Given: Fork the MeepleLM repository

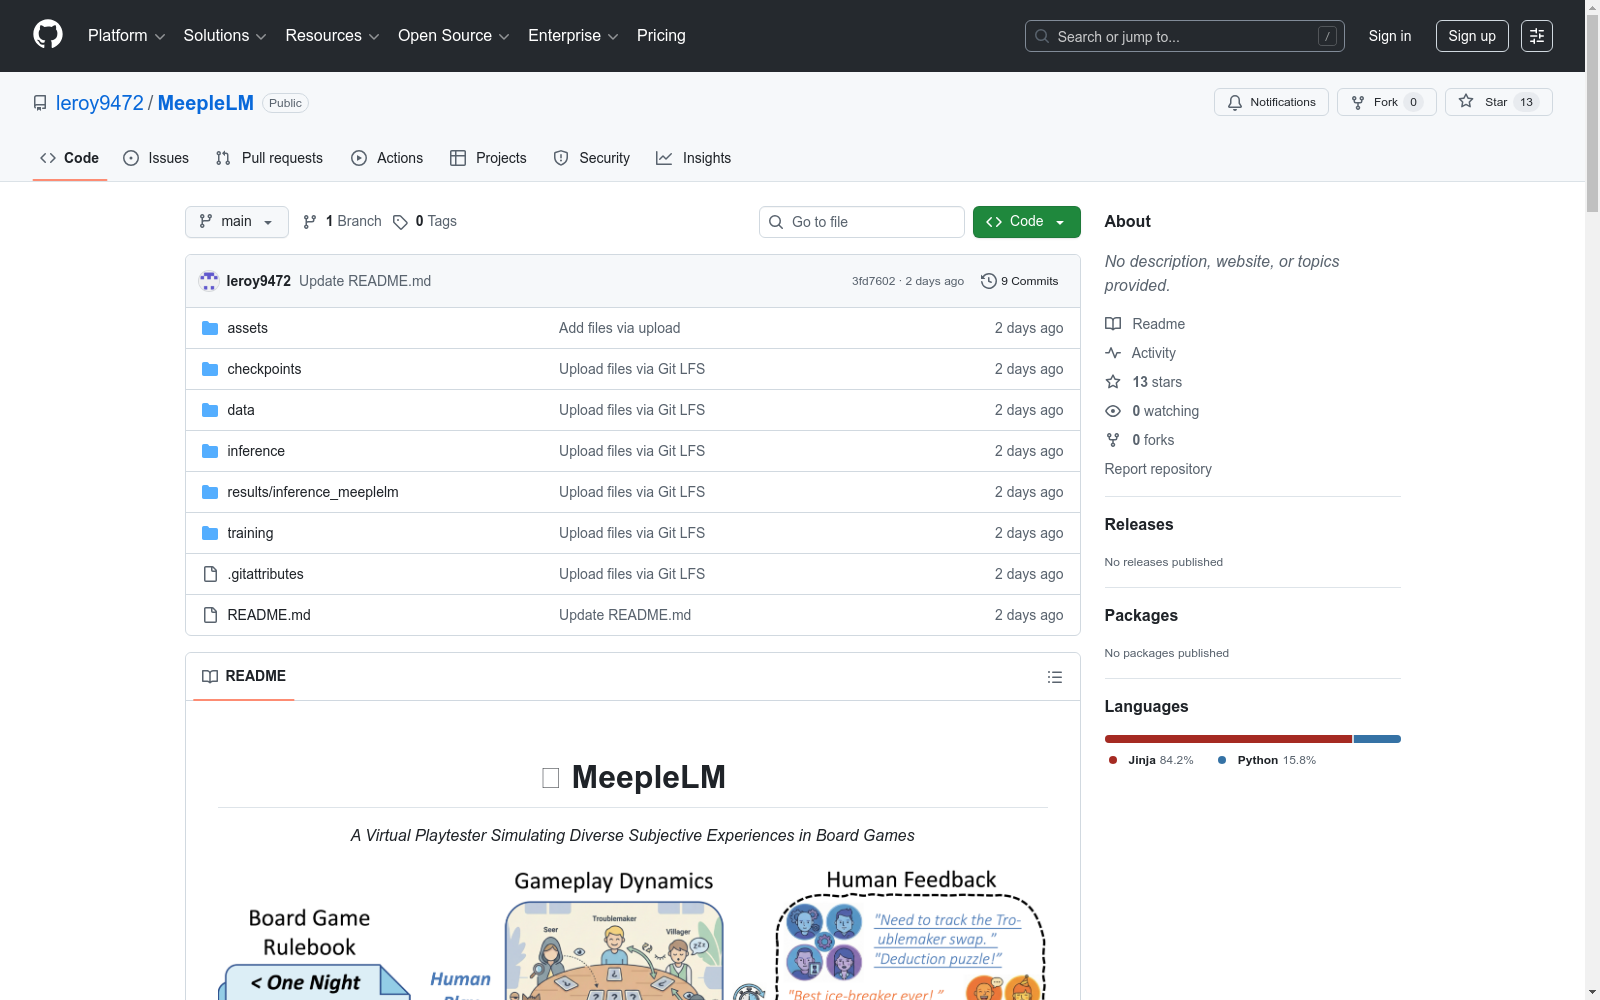Looking at the screenshot, I should tap(1386, 102).
